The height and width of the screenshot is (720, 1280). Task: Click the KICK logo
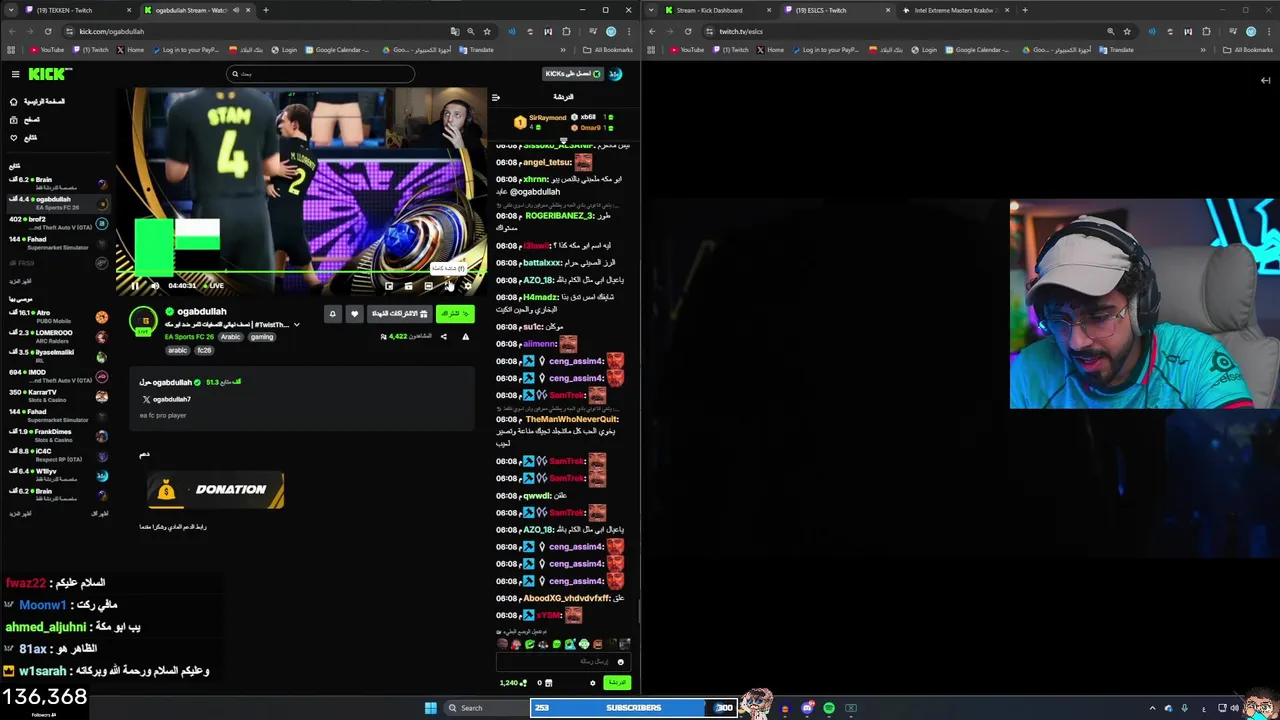49,73
